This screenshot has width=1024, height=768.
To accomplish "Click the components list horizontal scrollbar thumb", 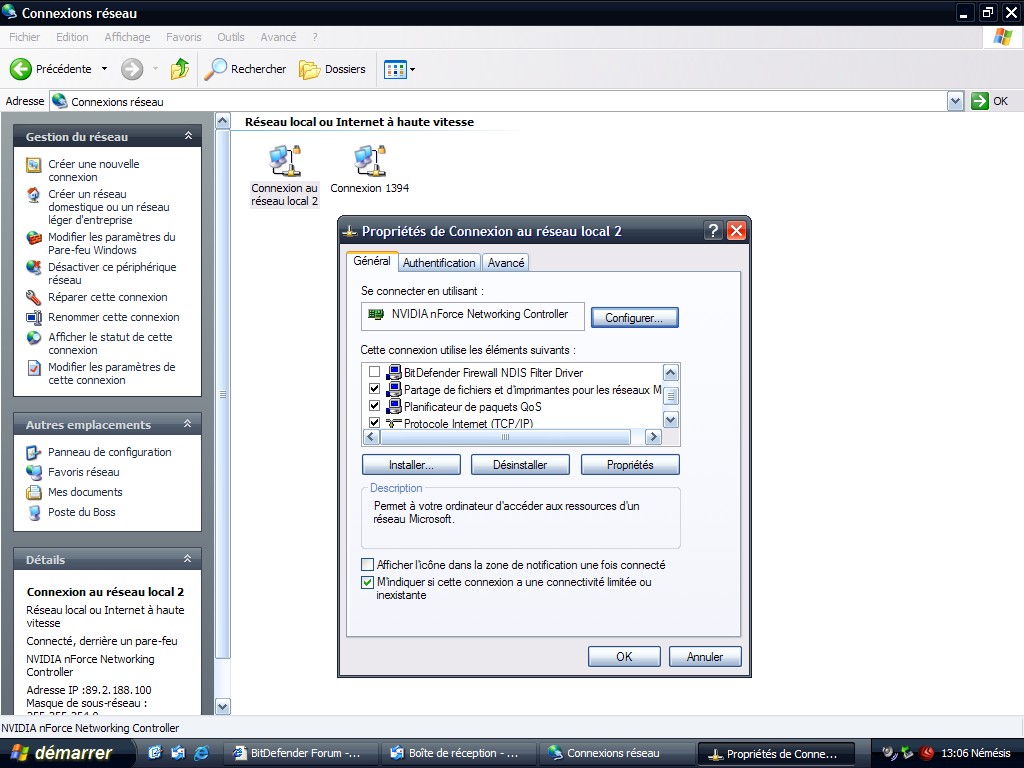I will [x=505, y=437].
